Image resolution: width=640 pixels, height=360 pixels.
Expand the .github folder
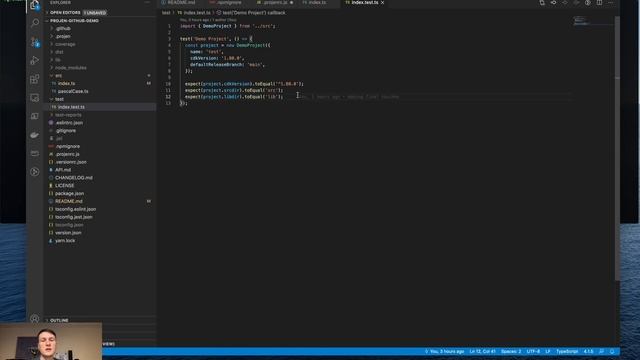(x=63, y=29)
